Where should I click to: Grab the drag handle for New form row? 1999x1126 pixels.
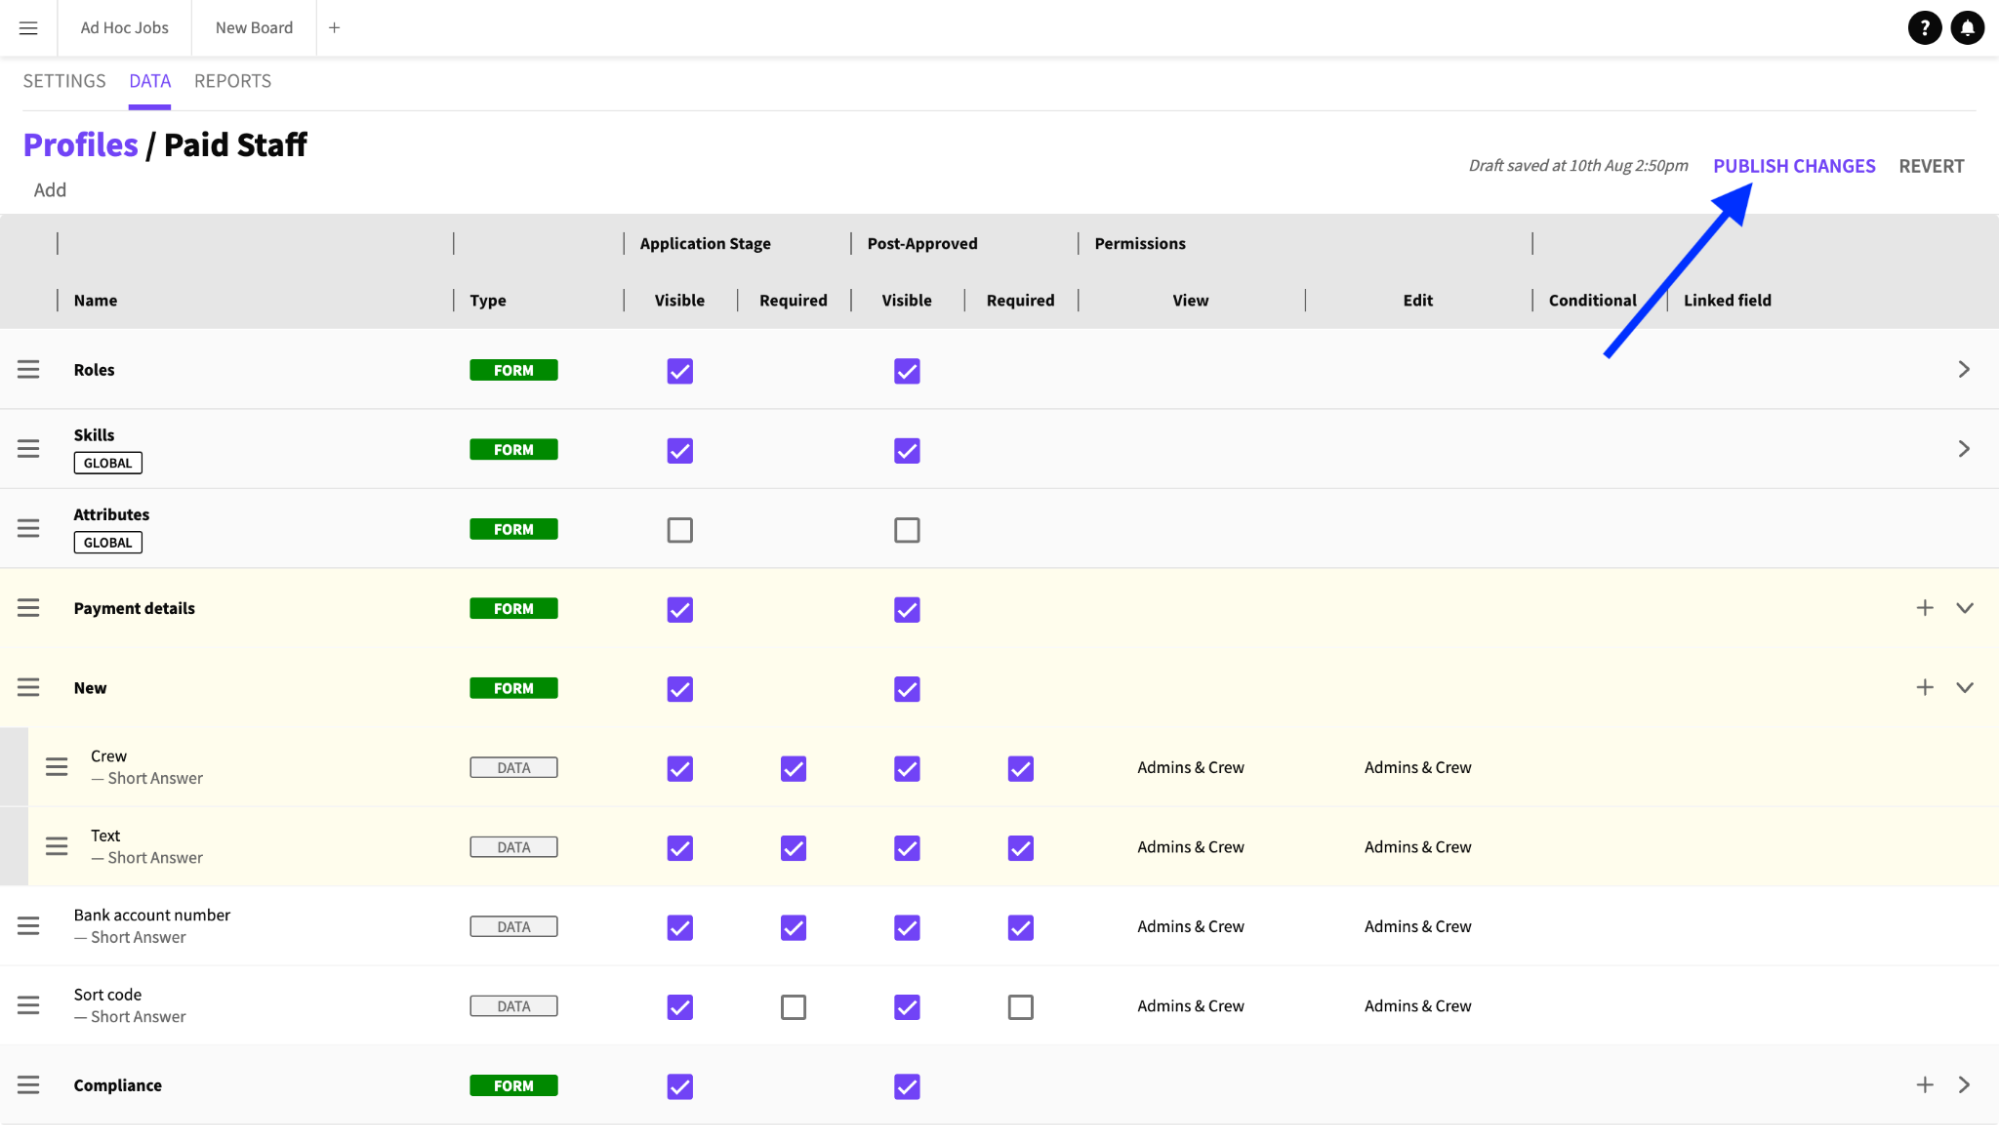pyautogui.click(x=28, y=688)
